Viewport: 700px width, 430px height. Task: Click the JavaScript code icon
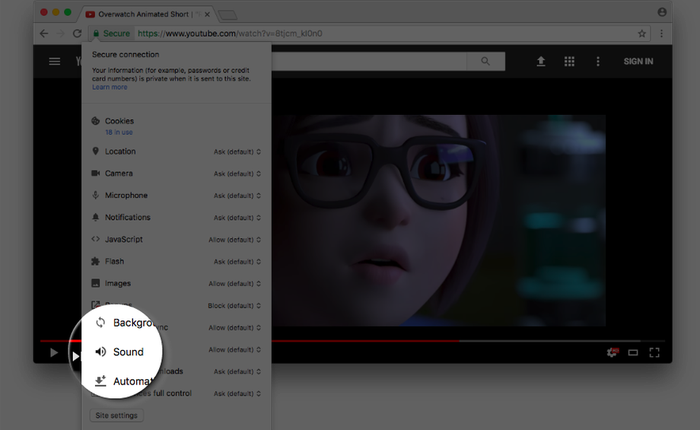[x=95, y=239]
